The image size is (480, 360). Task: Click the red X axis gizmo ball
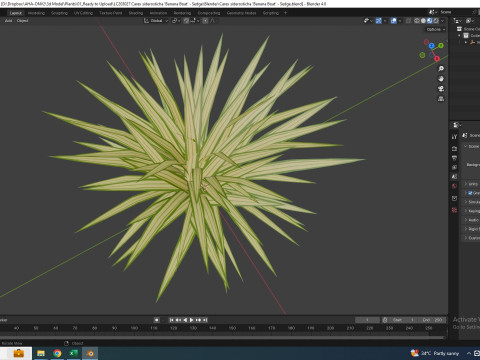tap(437, 59)
